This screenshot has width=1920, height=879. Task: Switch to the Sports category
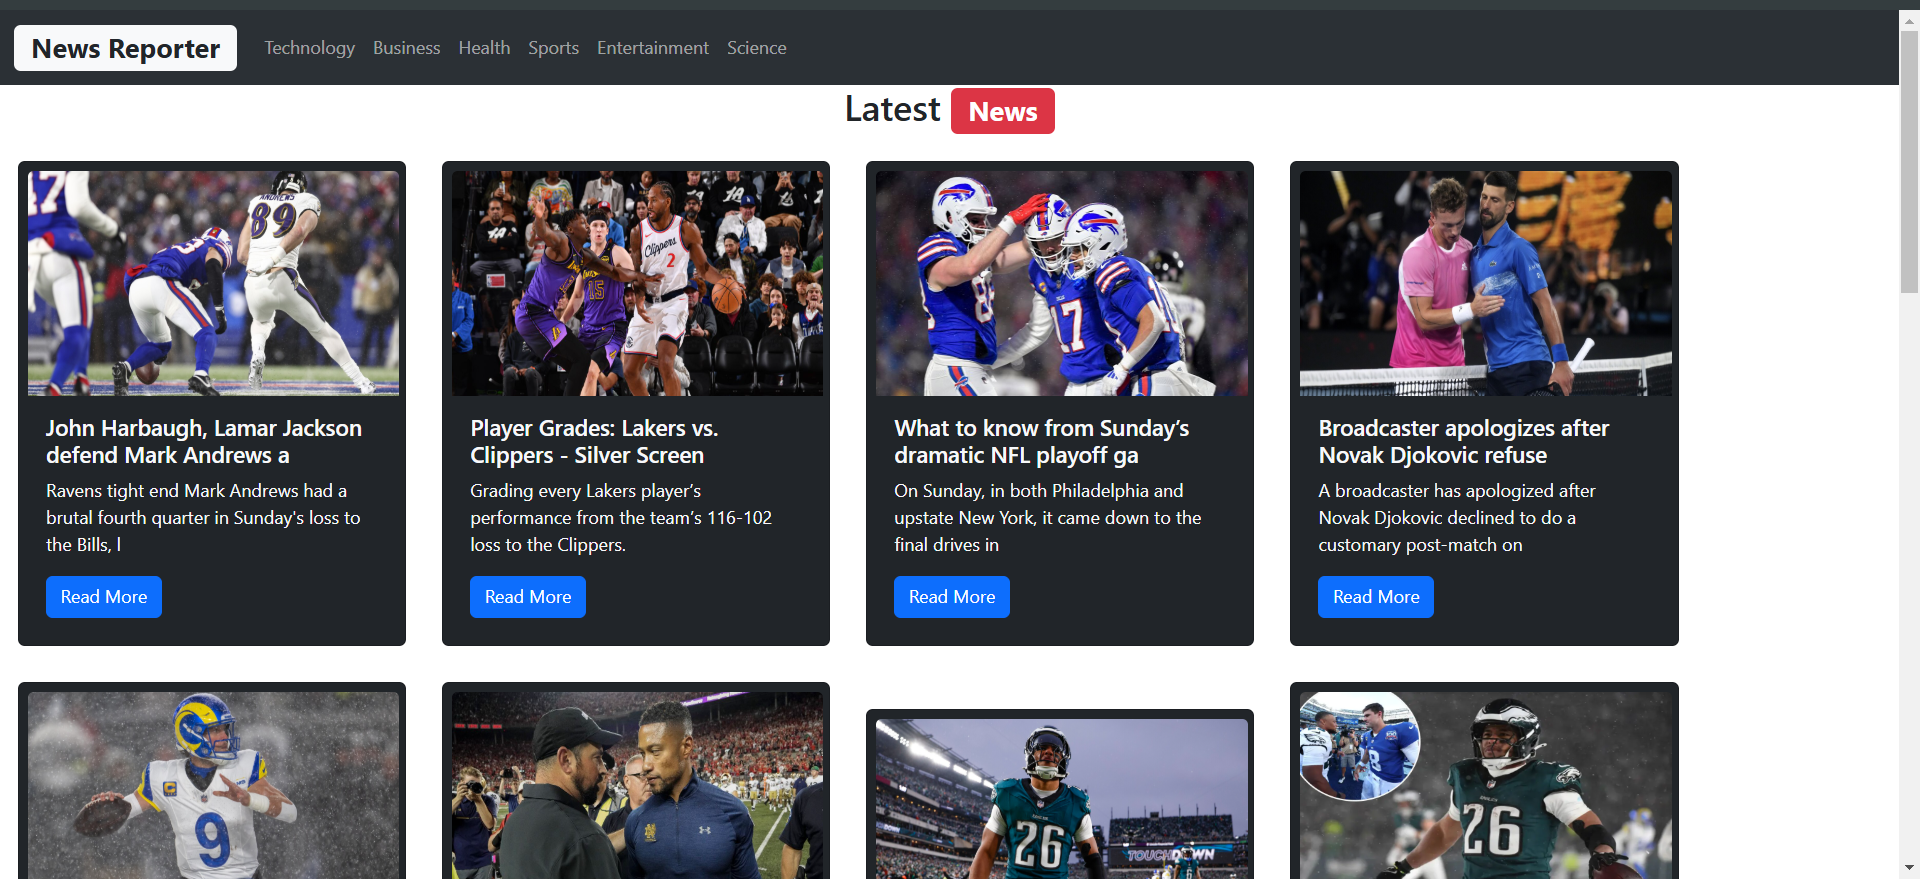553,48
